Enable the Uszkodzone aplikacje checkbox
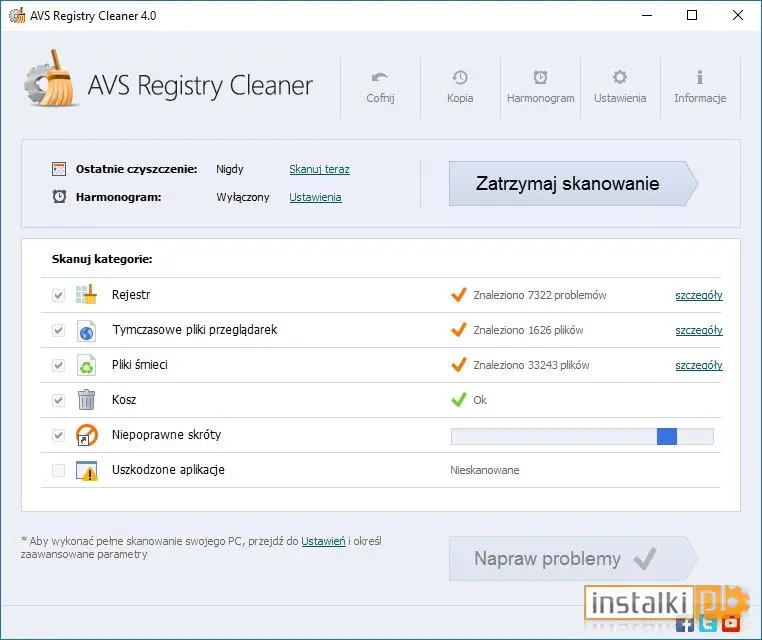Image resolution: width=762 pixels, height=640 pixels. tap(58, 470)
